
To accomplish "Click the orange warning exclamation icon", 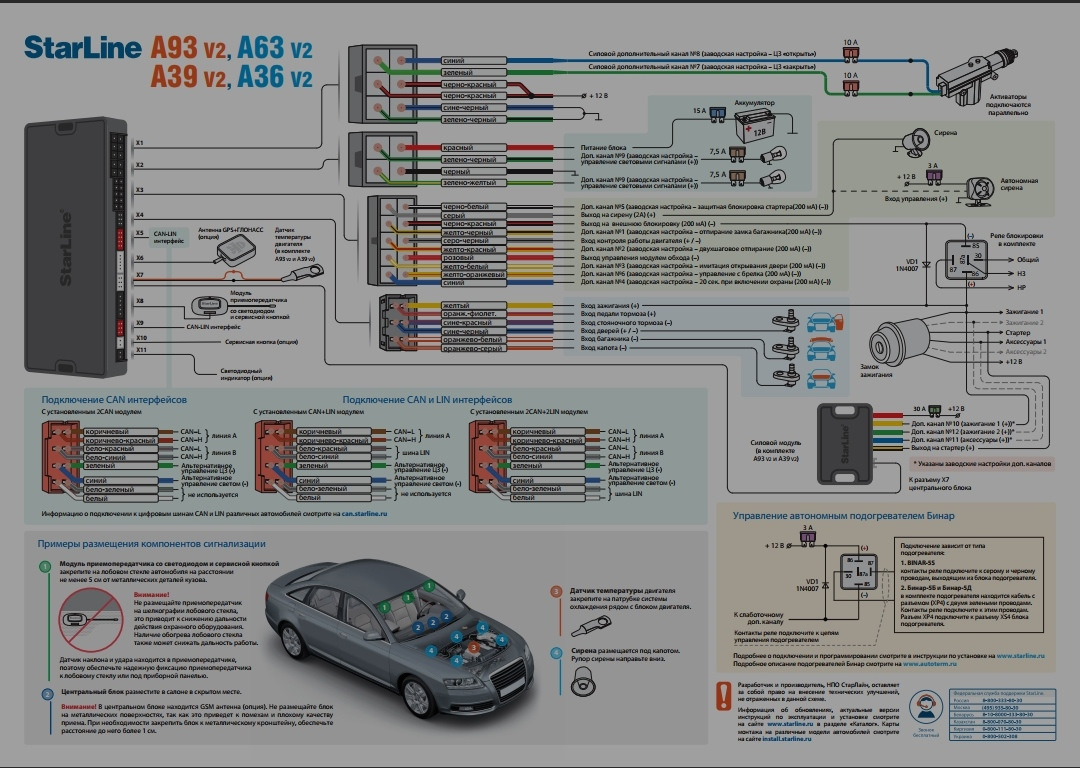I will [723, 697].
